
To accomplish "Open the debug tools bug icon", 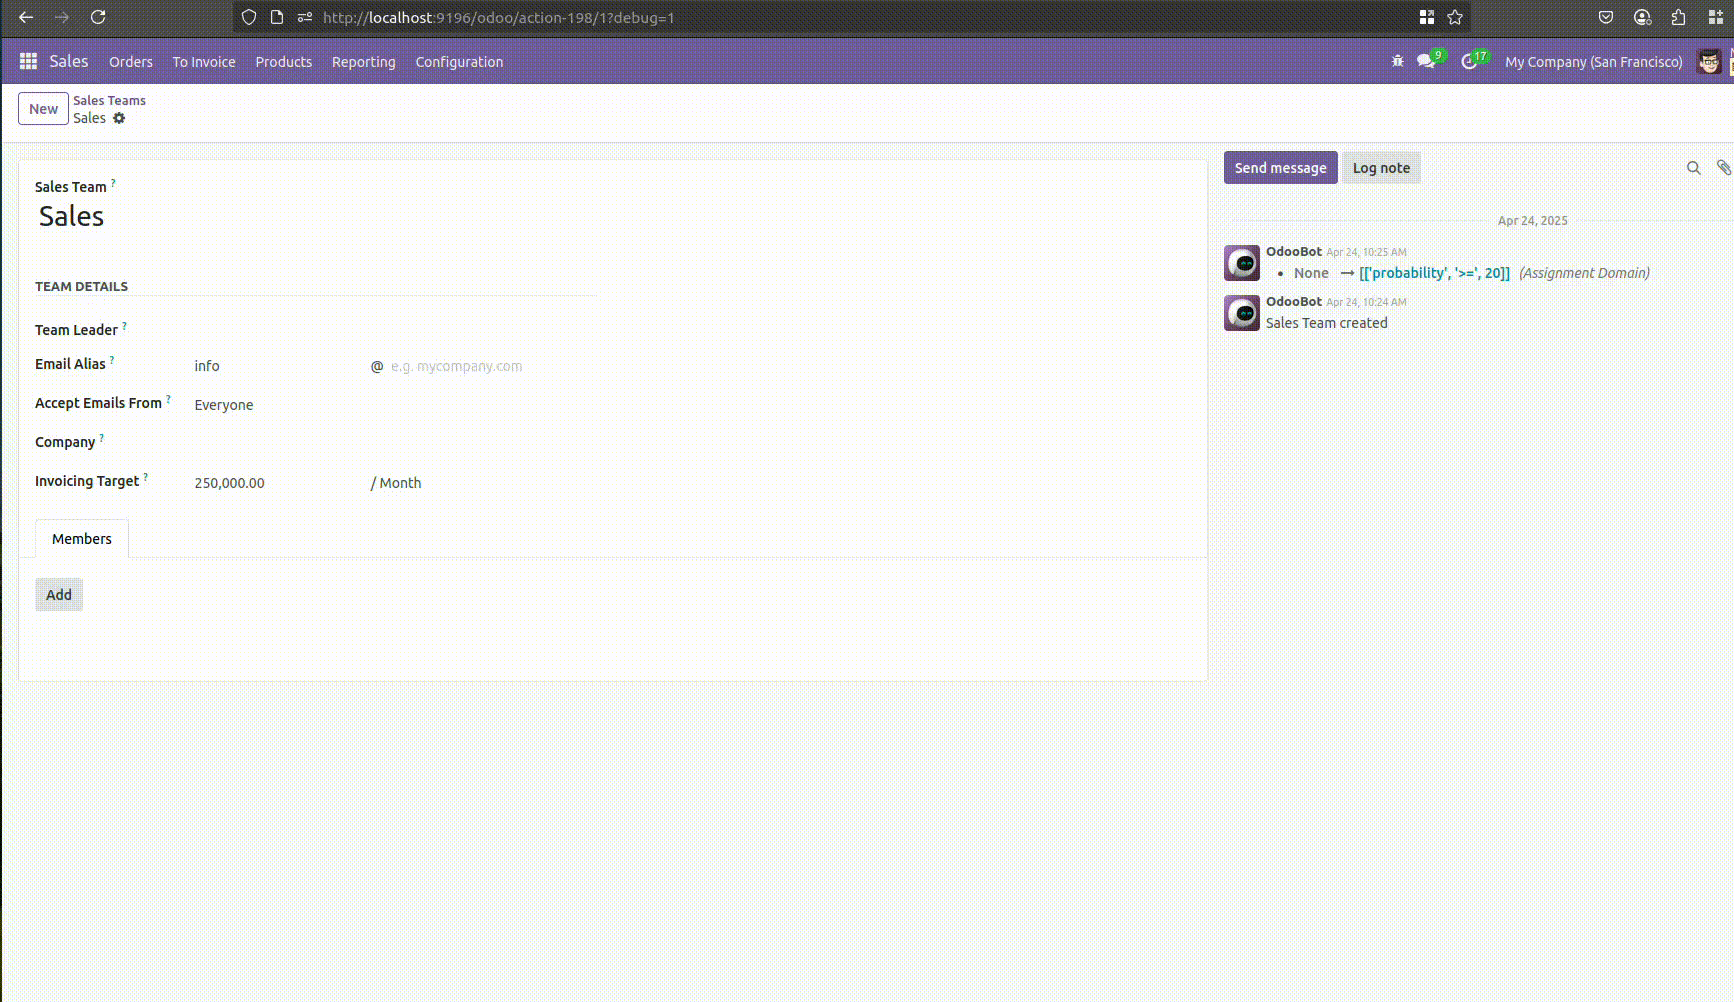I will point(1397,61).
